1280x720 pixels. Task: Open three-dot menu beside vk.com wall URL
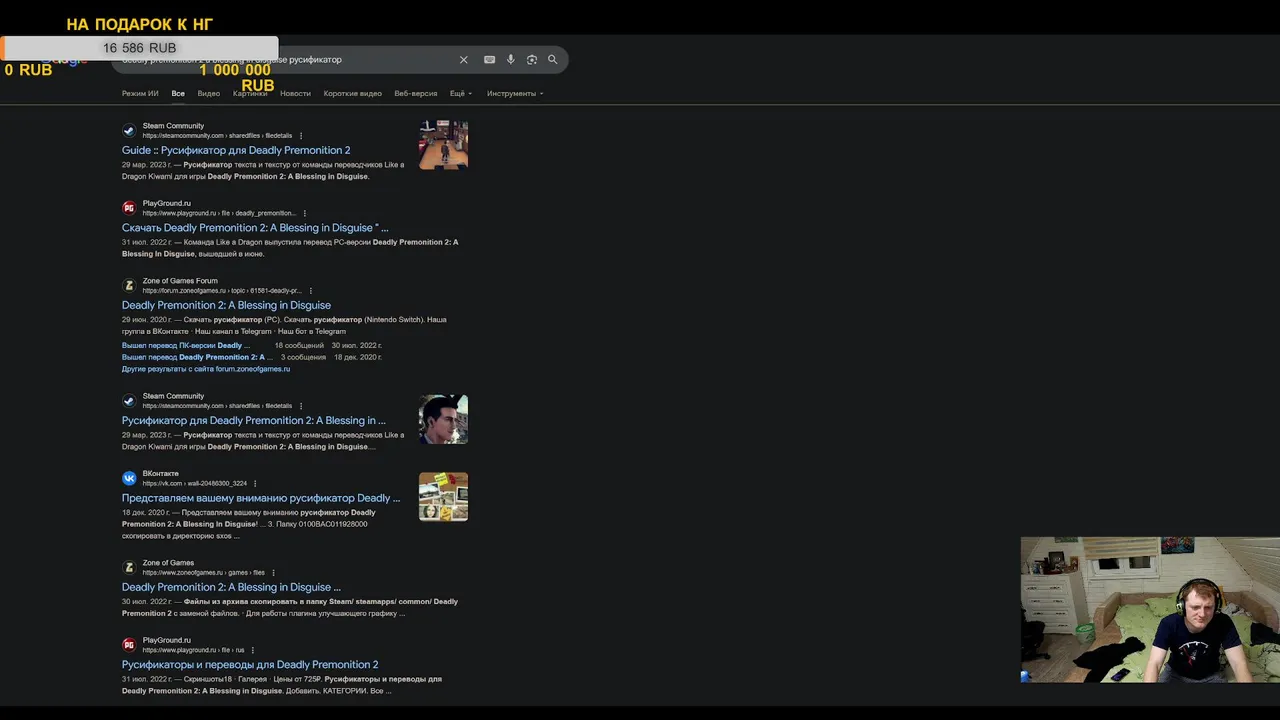coord(255,483)
